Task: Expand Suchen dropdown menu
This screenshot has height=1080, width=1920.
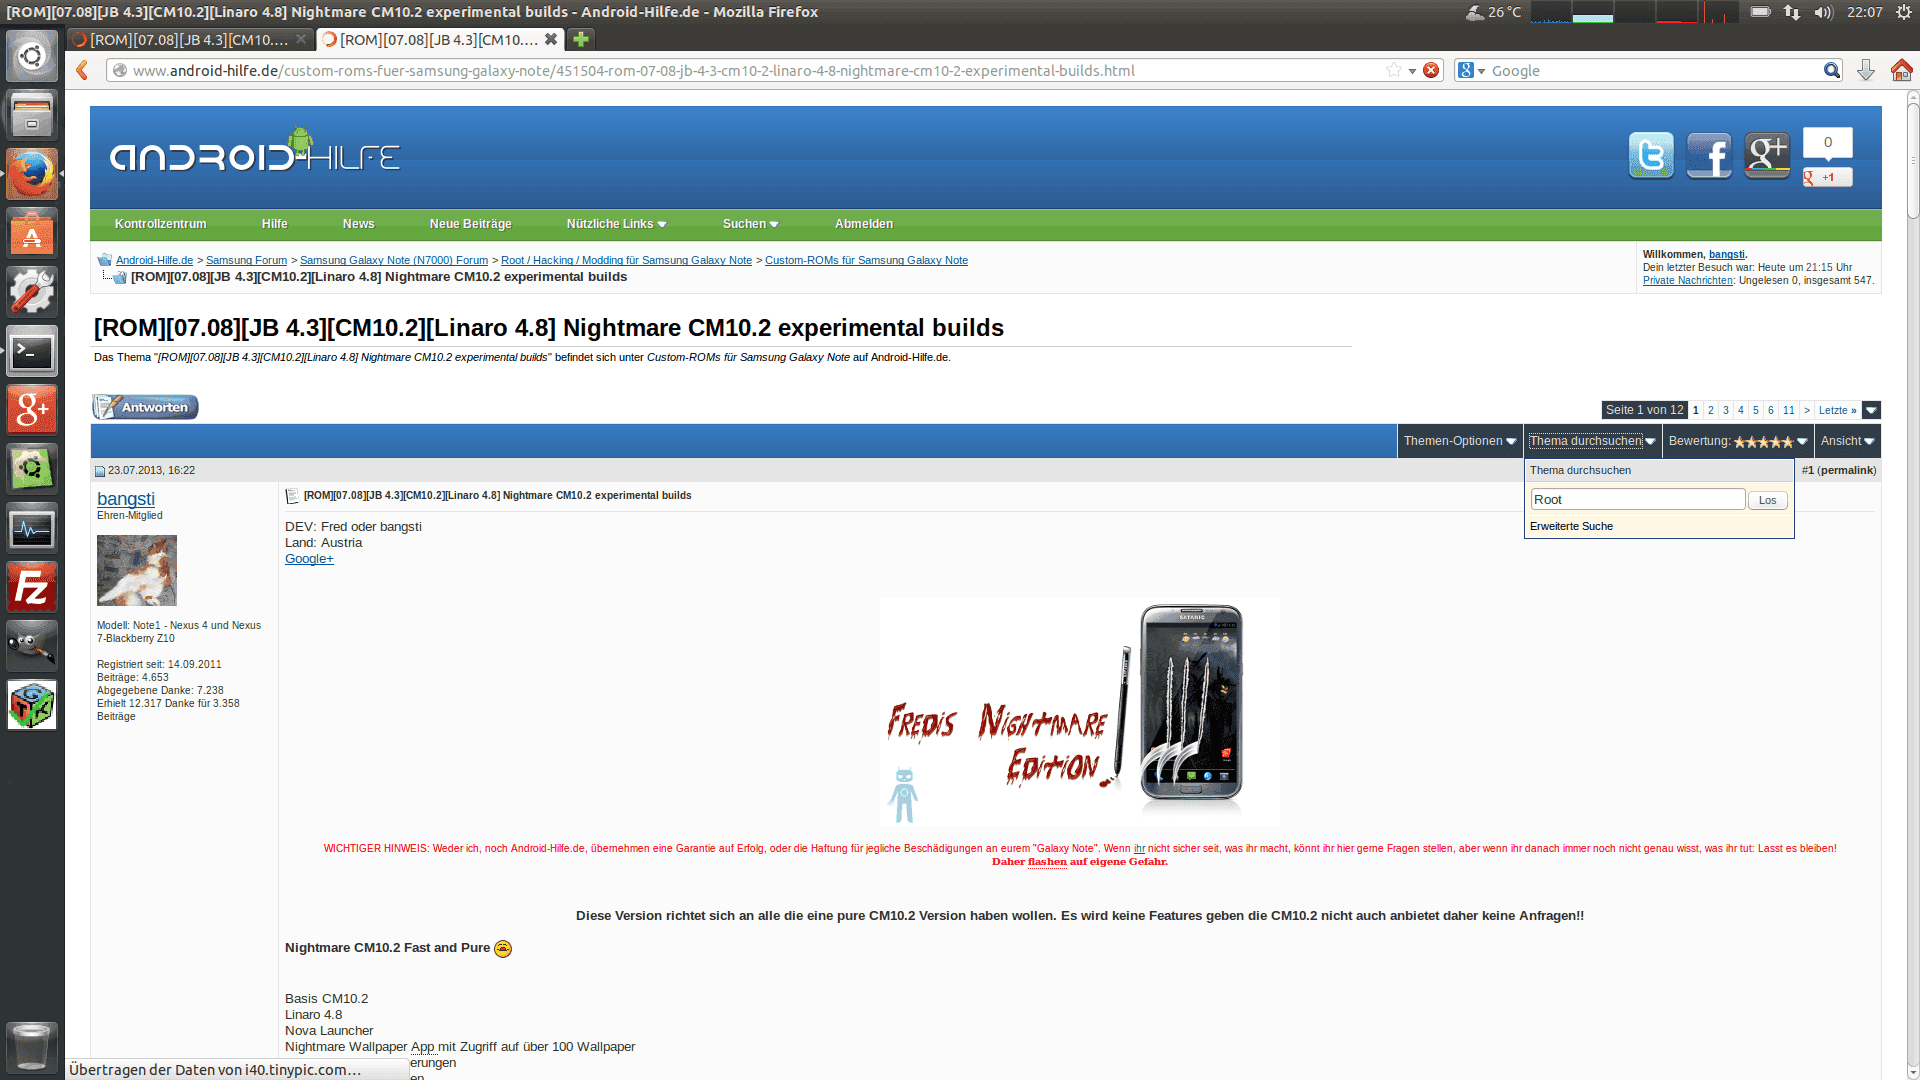Action: point(750,224)
